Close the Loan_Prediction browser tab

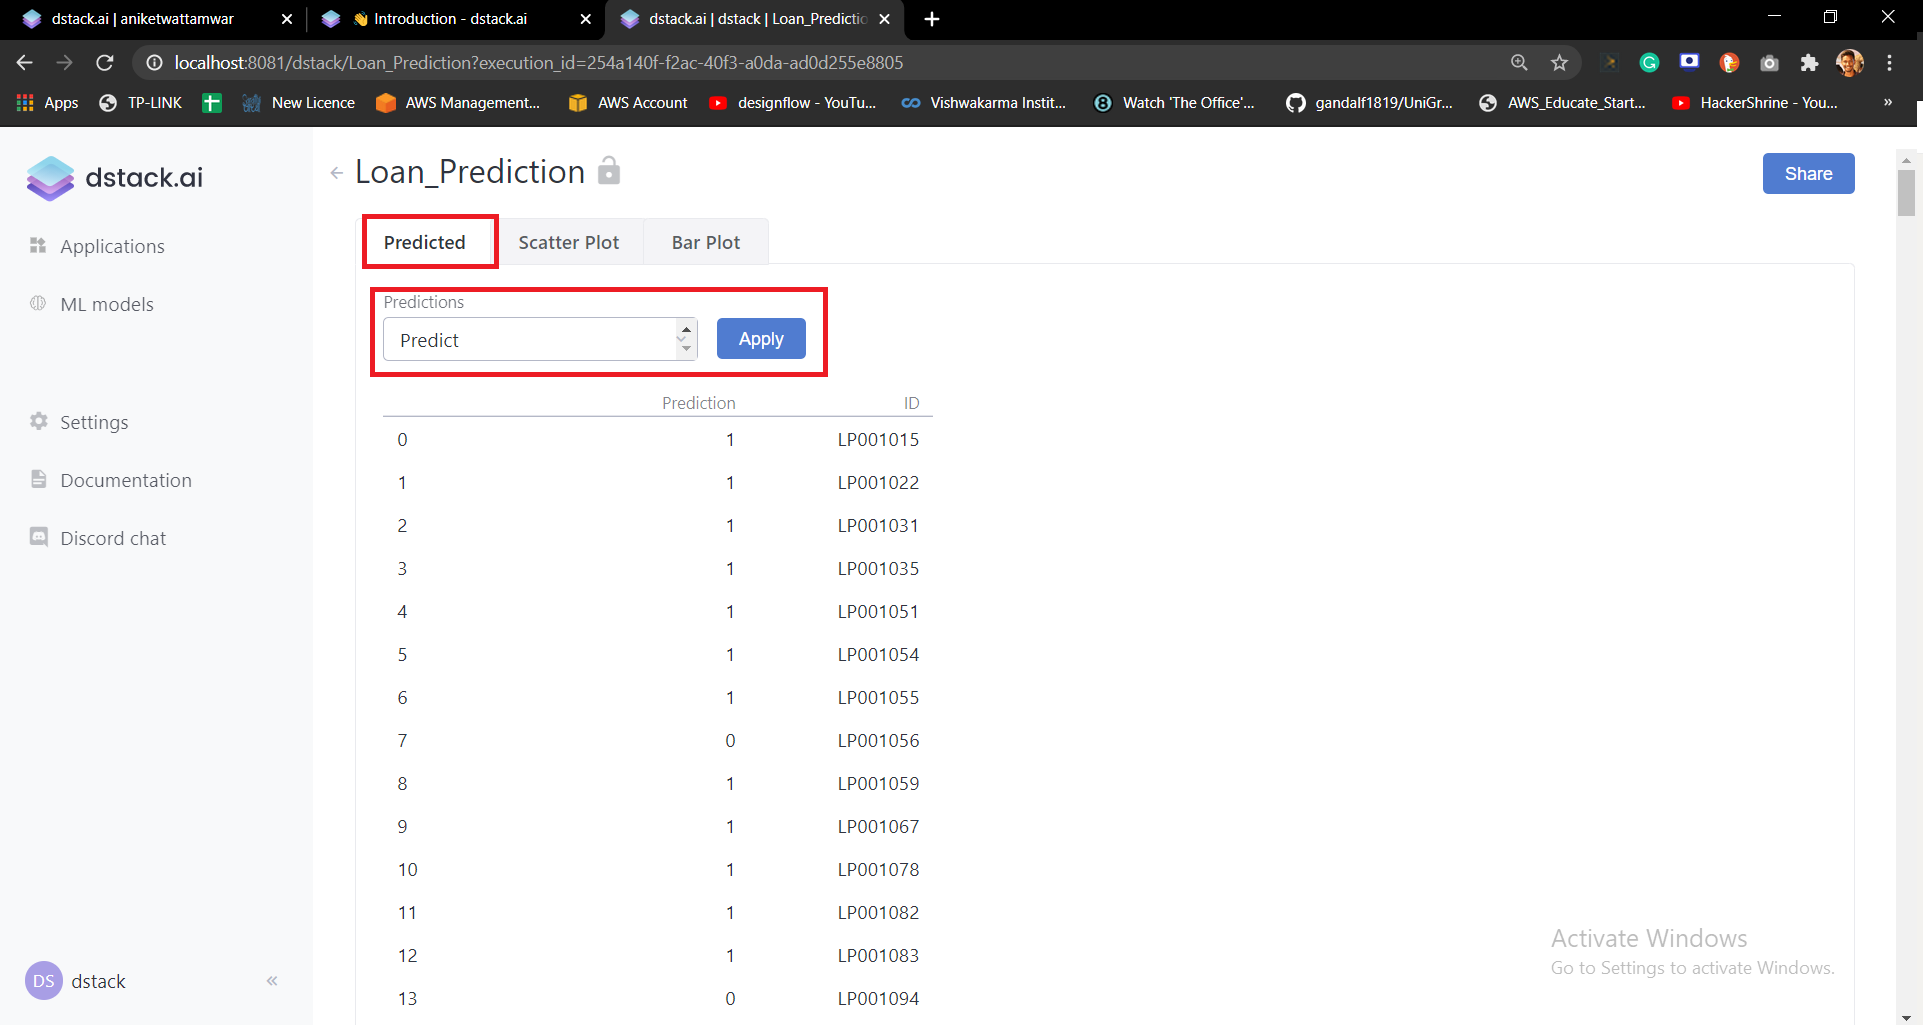[884, 19]
